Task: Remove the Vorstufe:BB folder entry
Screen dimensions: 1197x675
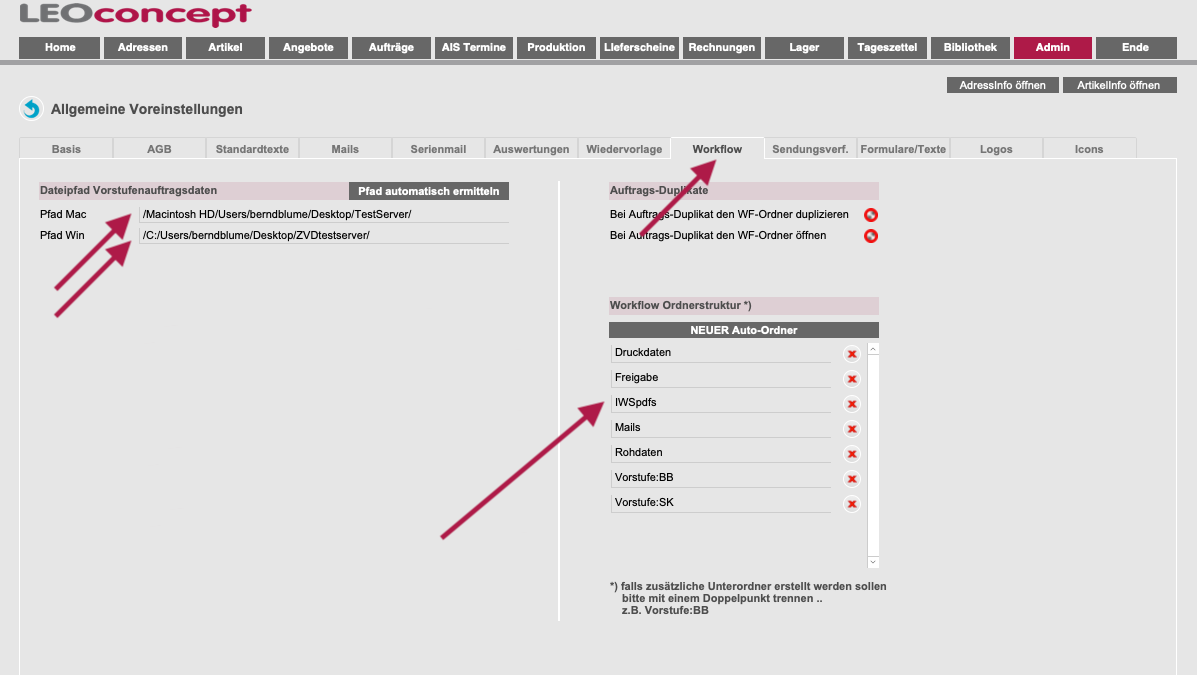Action: point(852,479)
